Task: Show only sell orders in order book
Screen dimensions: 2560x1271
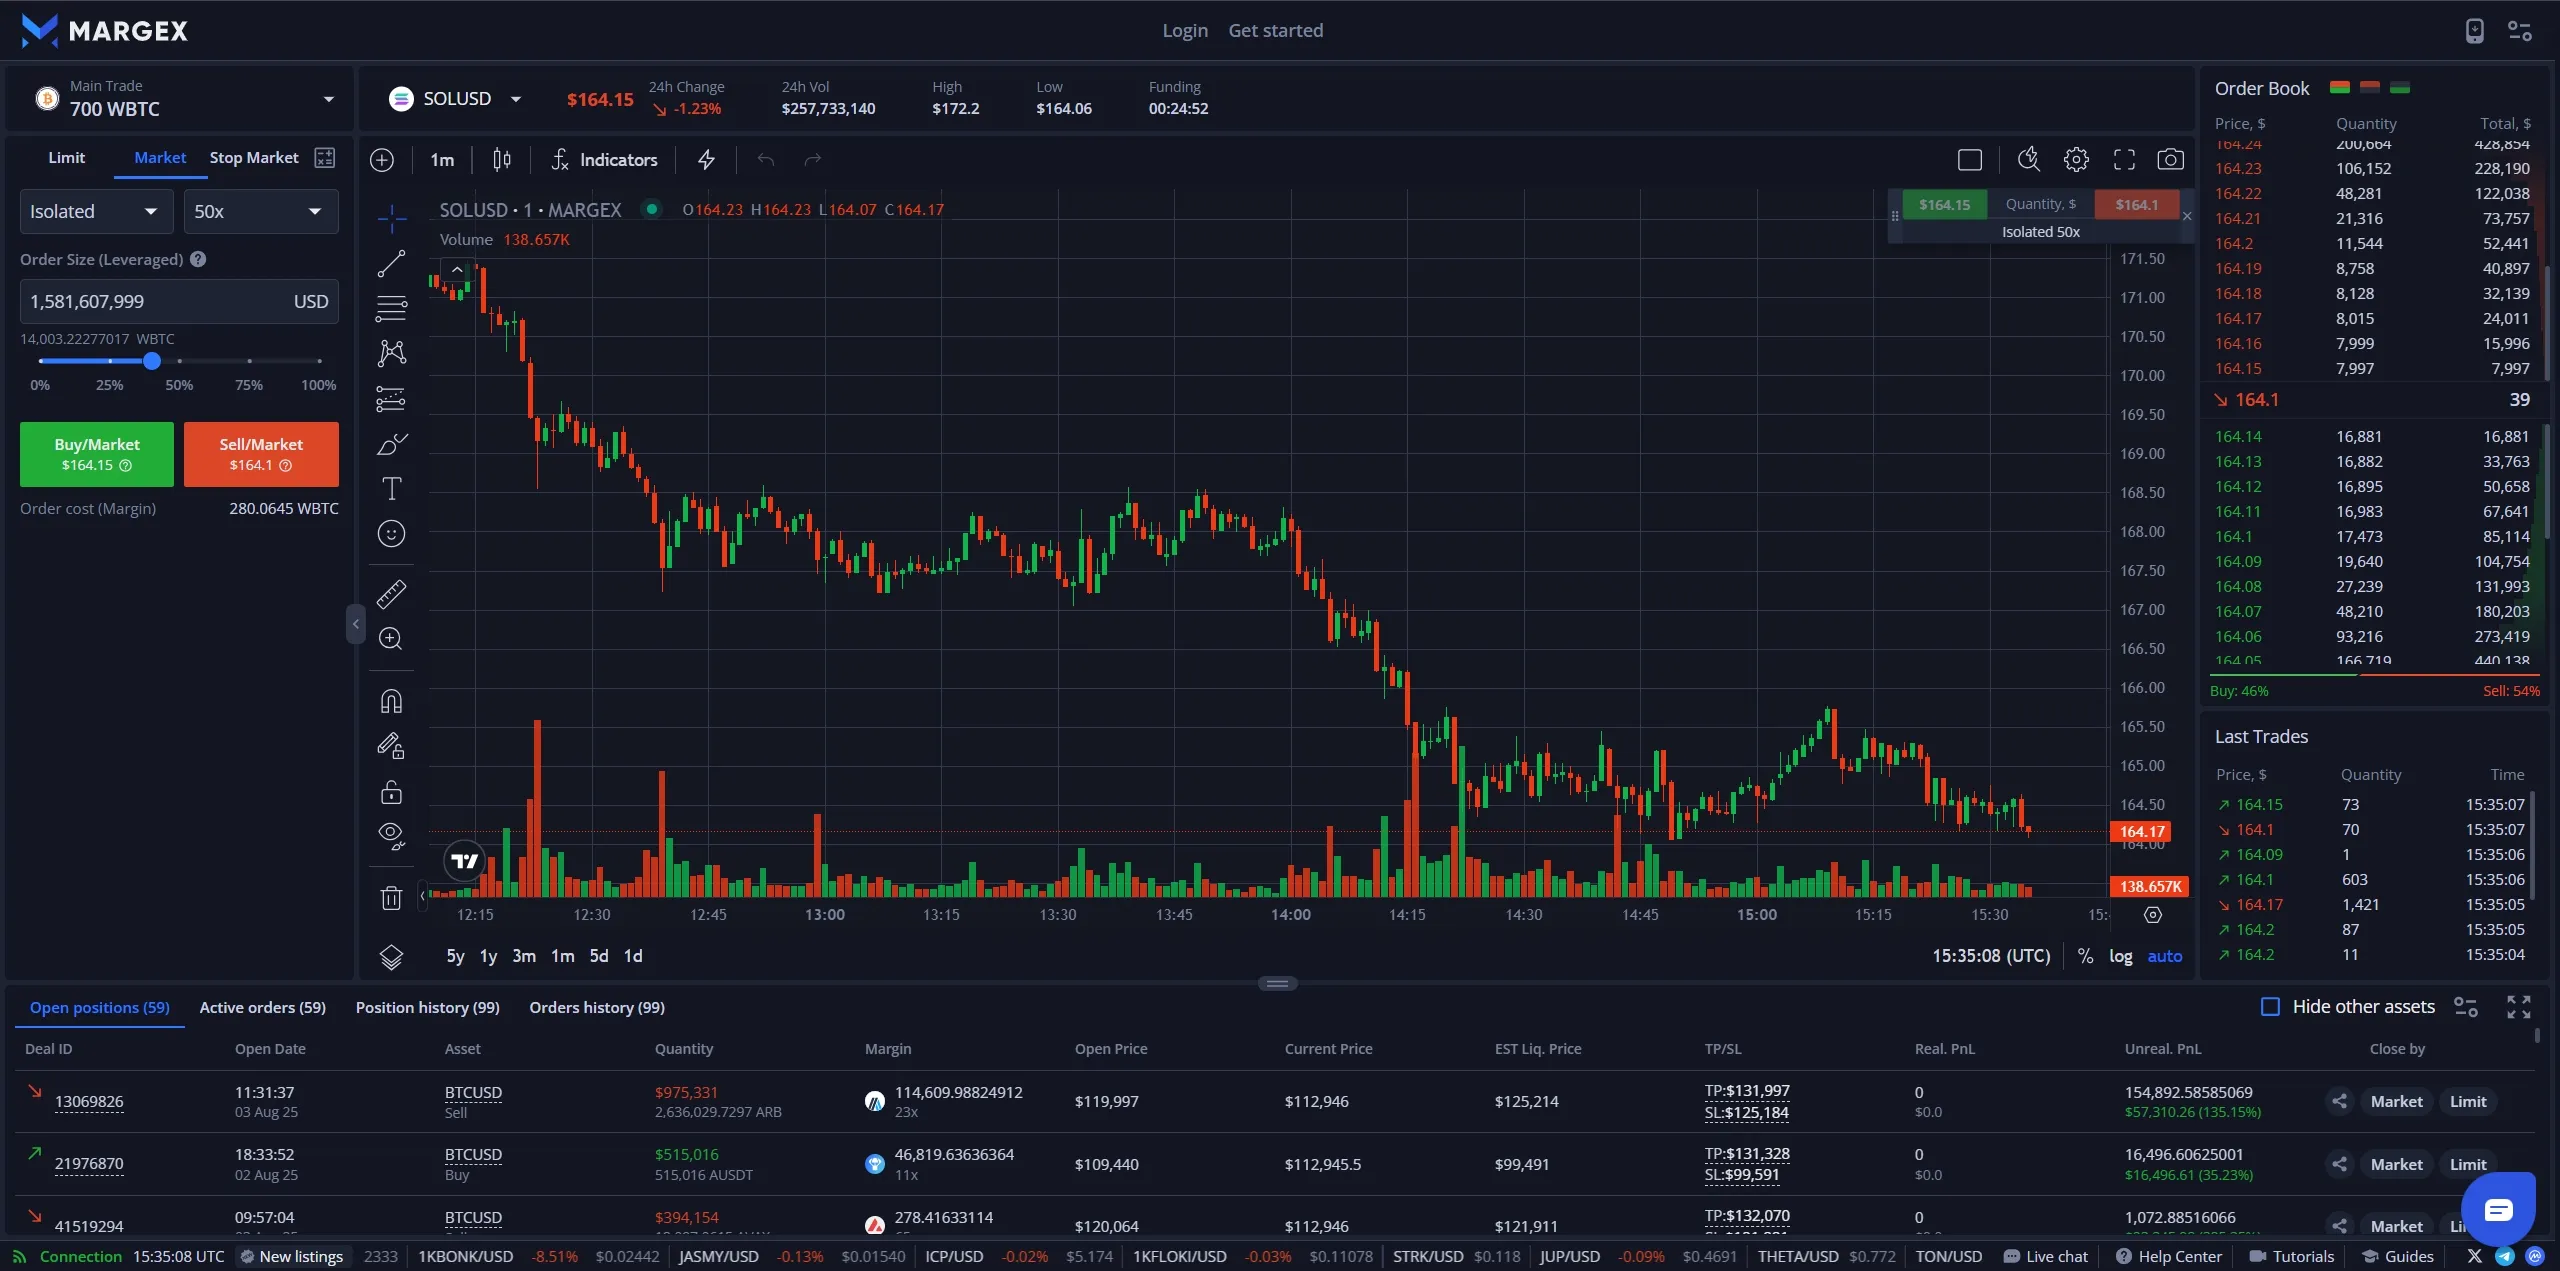Action: (x=2369, y=88)
